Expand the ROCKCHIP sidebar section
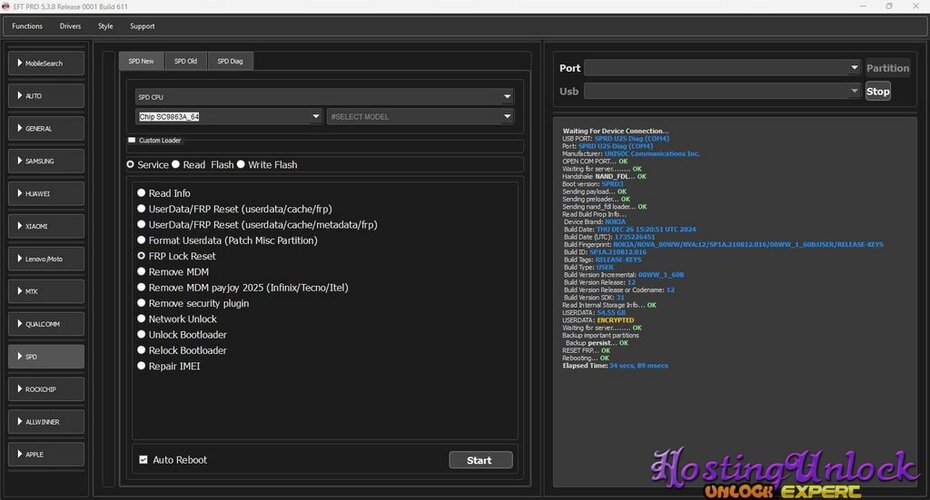 click(x=46, y=390)
